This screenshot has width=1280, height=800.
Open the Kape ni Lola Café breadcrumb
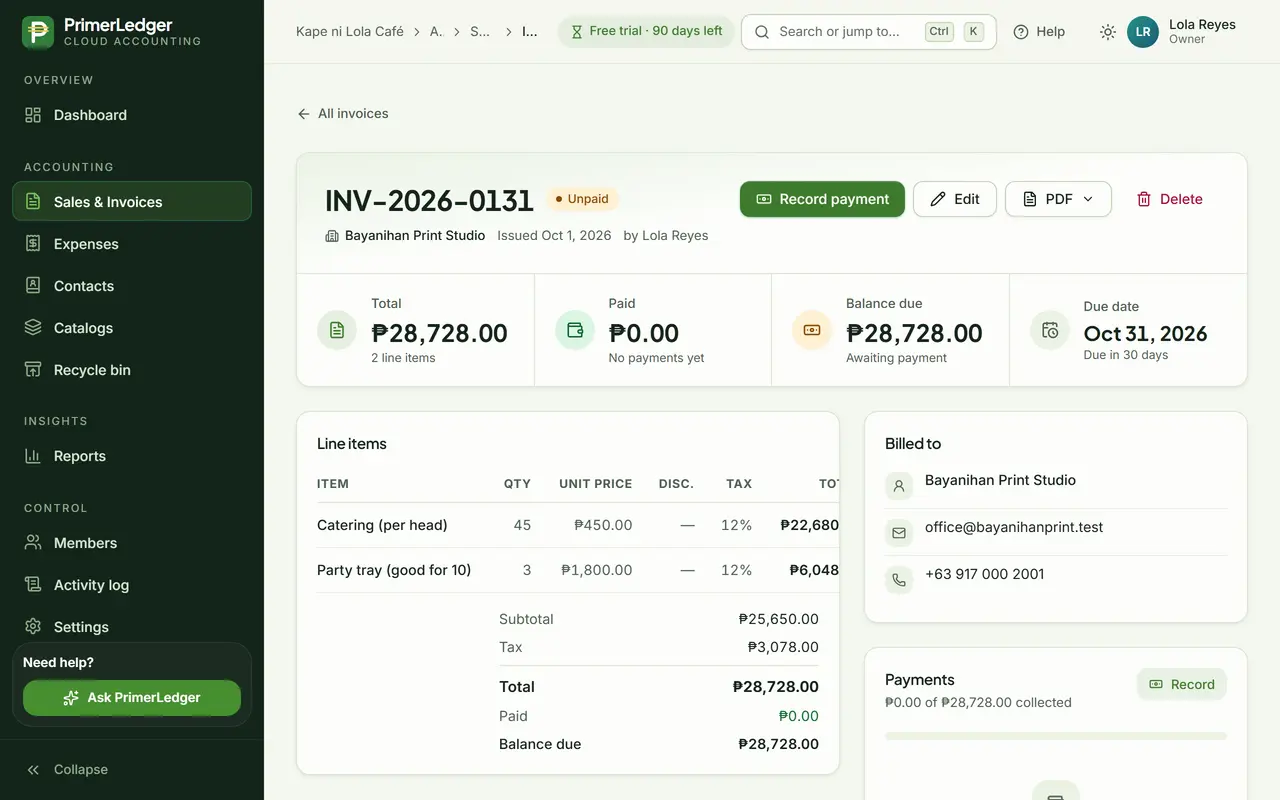pyautogui.click(x=350, y=31)
